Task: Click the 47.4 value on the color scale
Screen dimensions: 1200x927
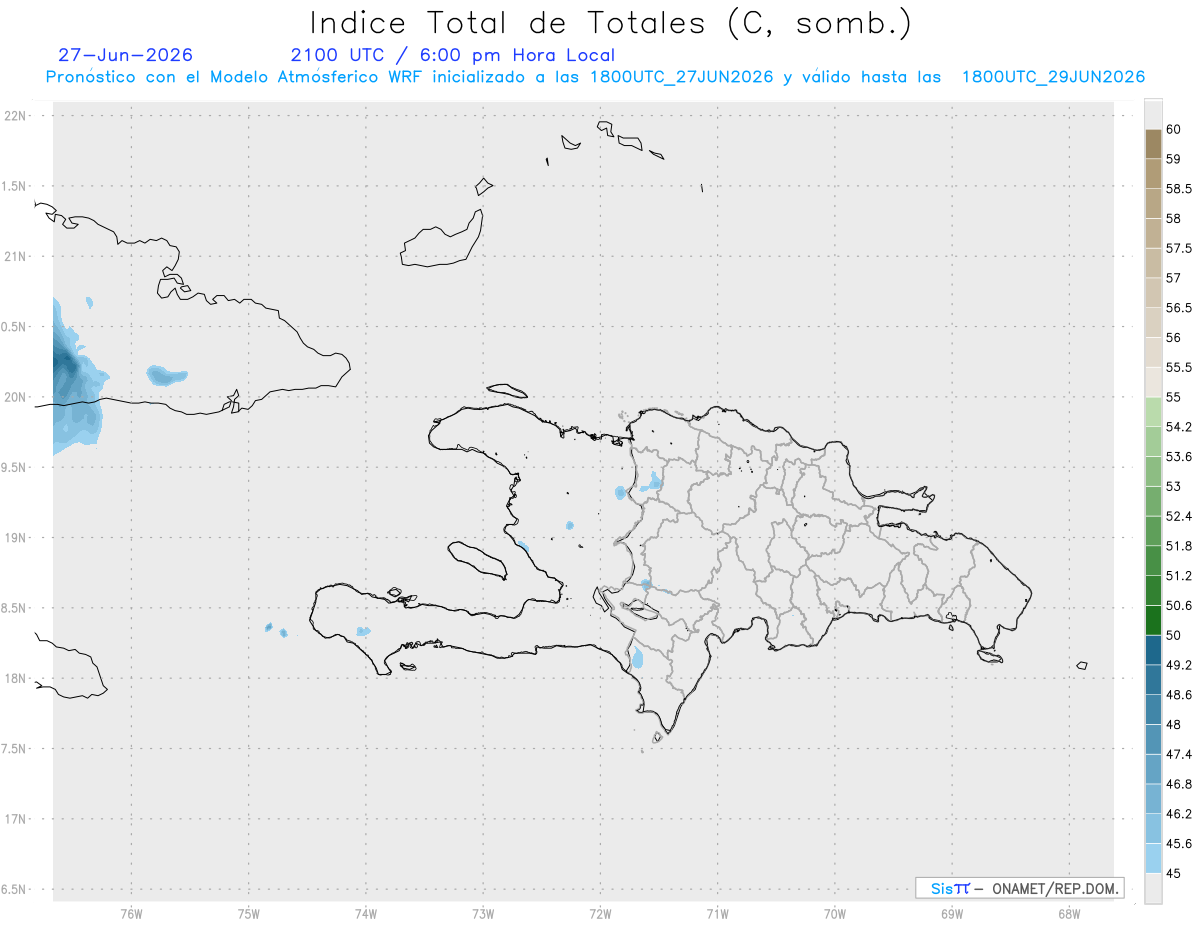Action: [1179, 754]
